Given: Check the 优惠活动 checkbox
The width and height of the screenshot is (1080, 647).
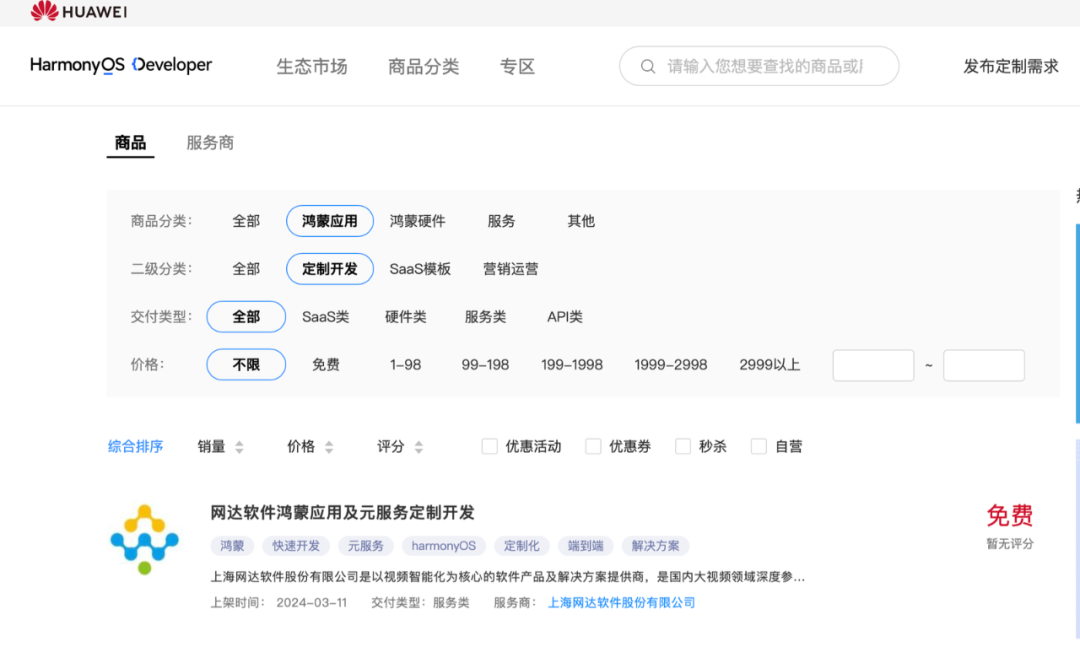Looking at the screenshot, I should pyautogui.click(x=489, y=446).
